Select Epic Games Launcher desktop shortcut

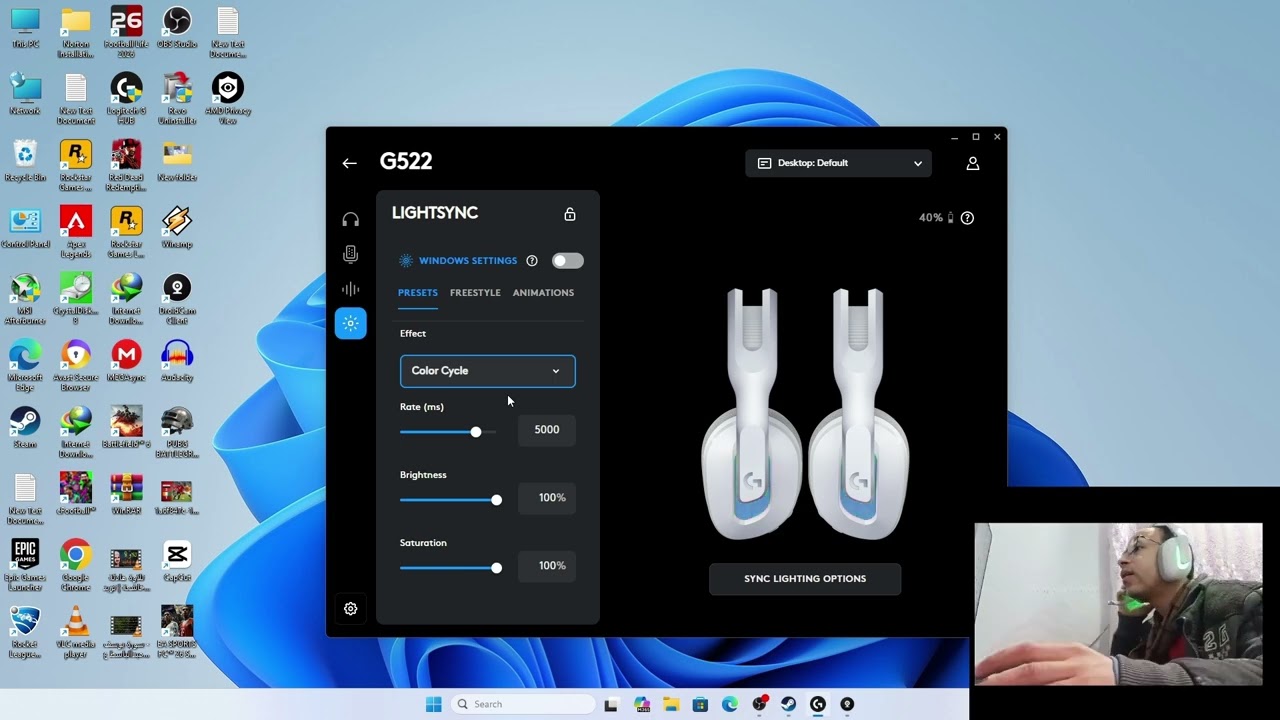[25, 566]
